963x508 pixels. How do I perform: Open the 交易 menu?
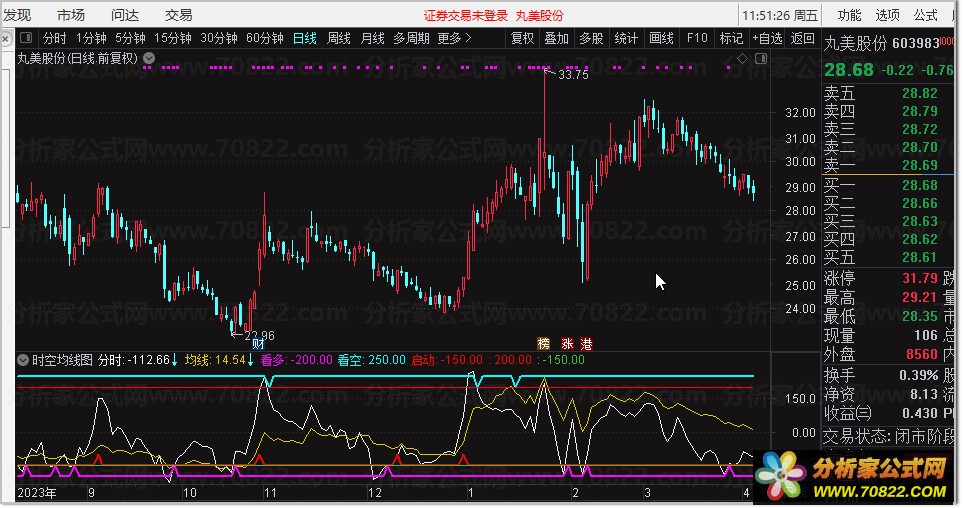click(x=179, y=15)
